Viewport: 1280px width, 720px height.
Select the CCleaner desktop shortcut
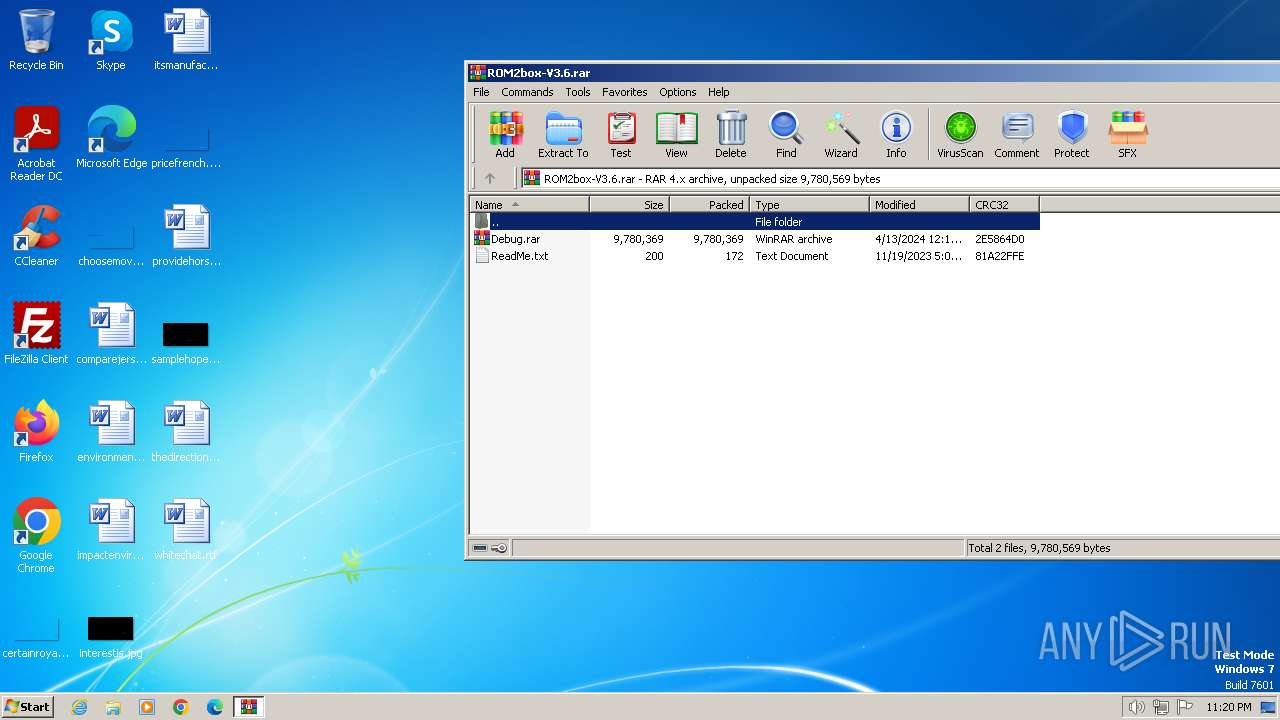36,236
